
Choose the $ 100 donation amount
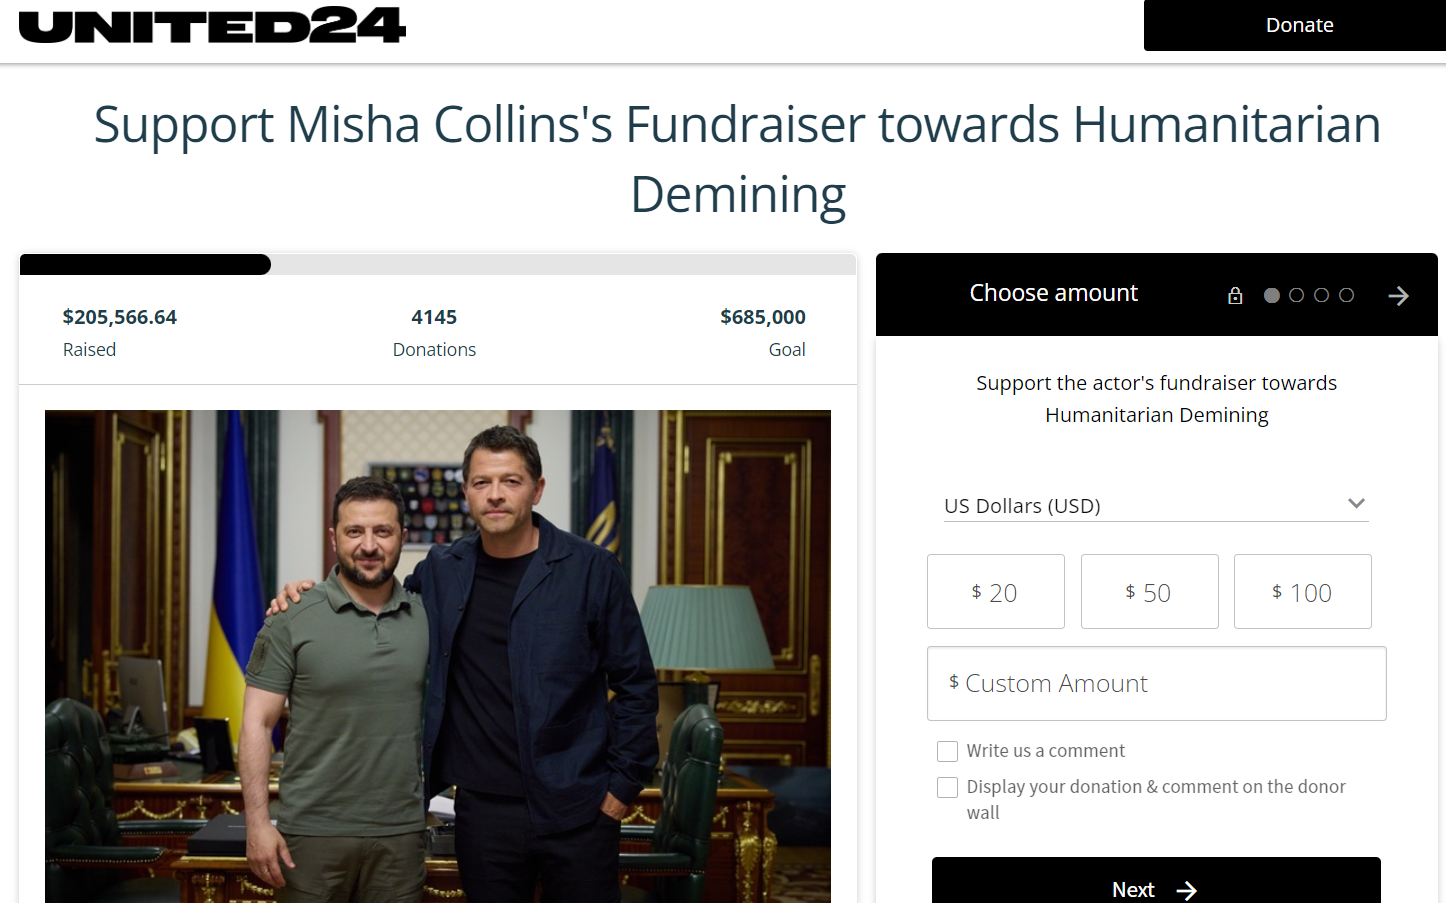coord(1303,592)
